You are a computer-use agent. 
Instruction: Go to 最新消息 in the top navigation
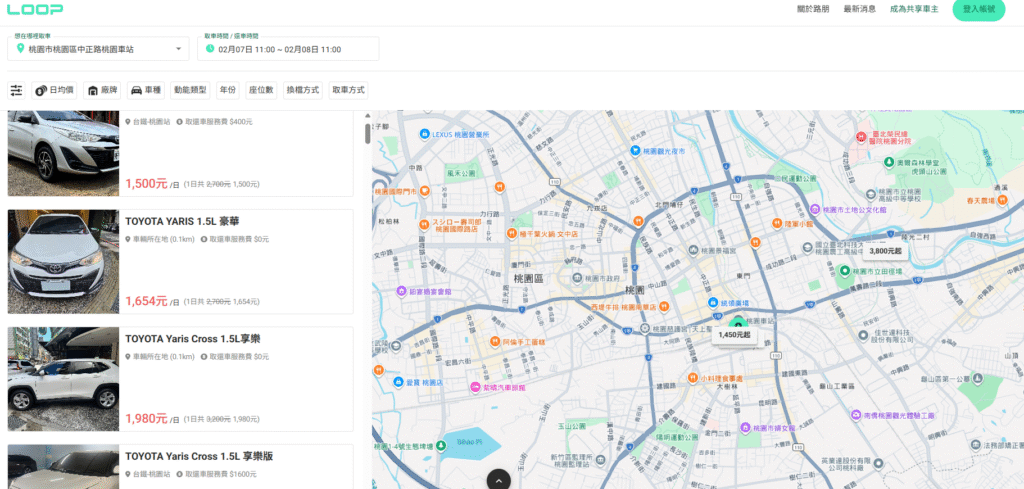(x=859, y=10)
